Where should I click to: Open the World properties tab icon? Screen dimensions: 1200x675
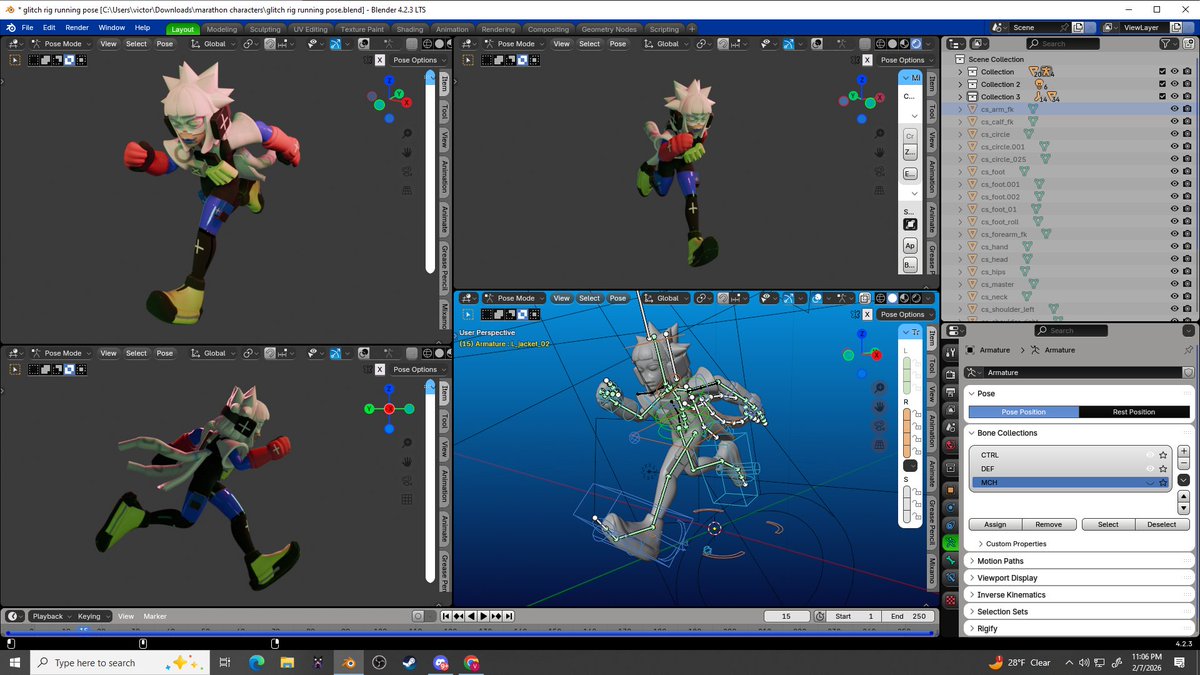950,446
